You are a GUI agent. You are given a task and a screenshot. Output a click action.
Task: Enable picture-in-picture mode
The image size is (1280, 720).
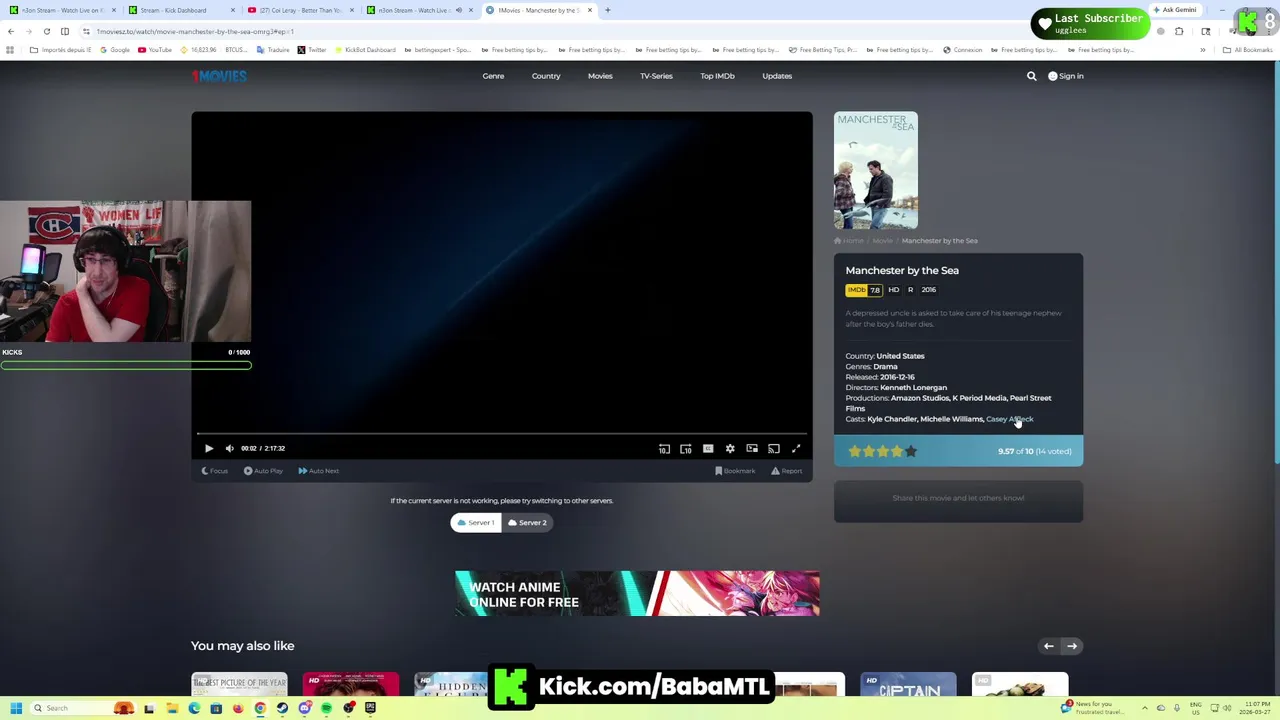(x=752, y=449)
